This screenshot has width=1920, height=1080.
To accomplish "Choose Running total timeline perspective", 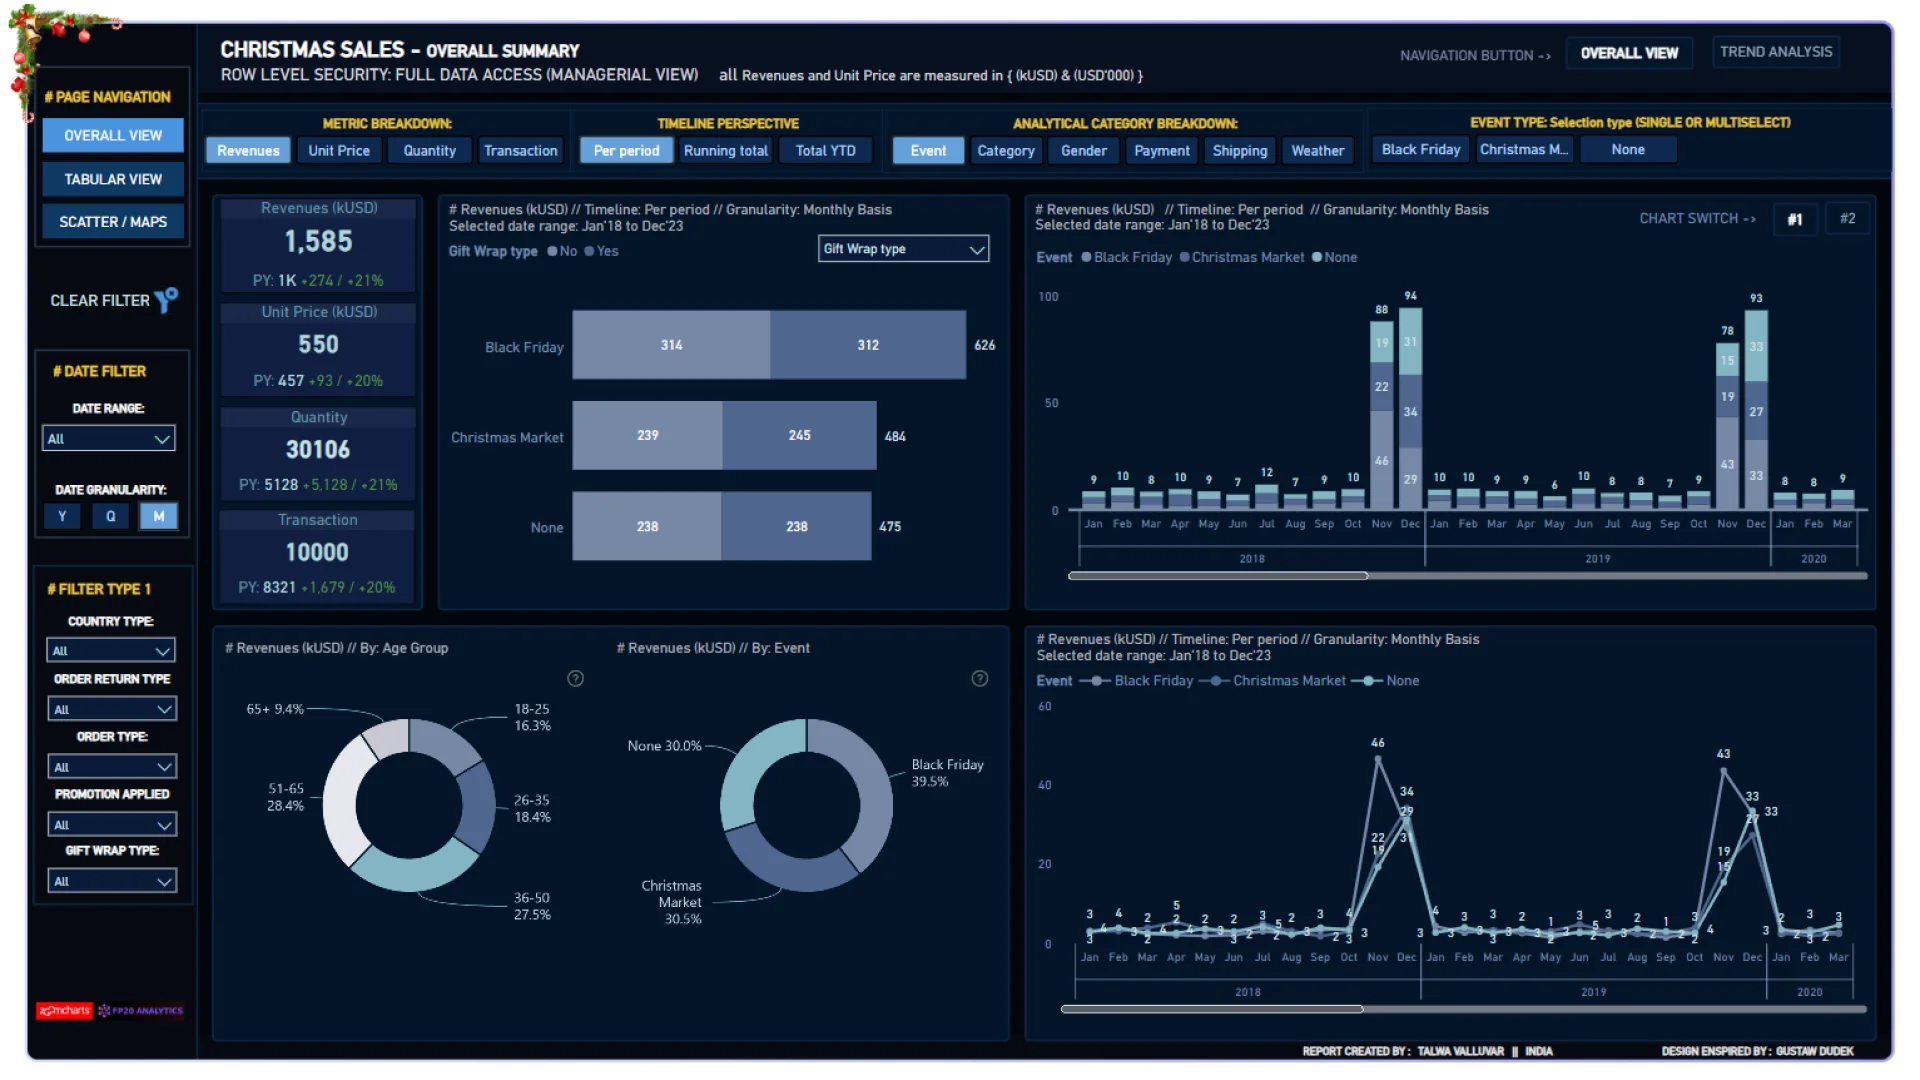I will click(x=726, y=151).
